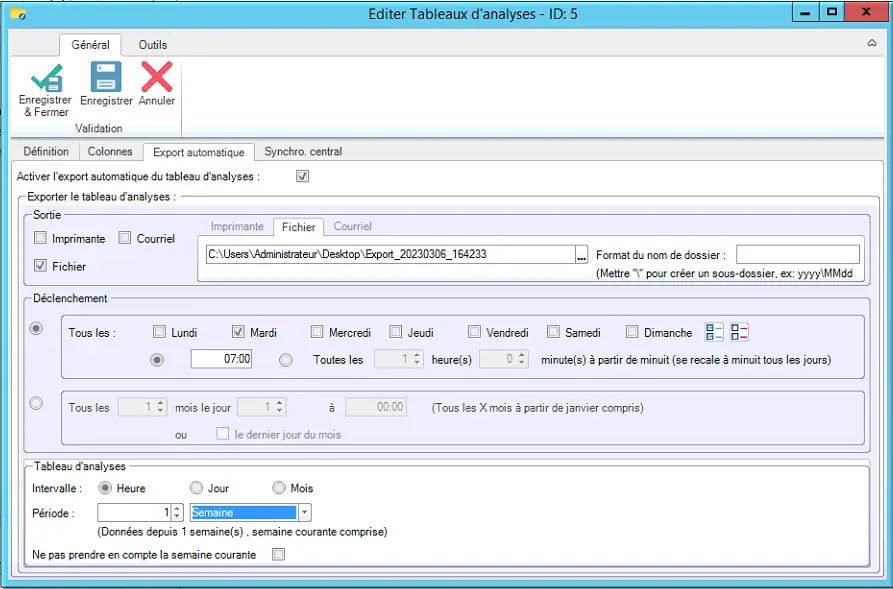Select Mois interval radio button

click(x=278, y=488)
